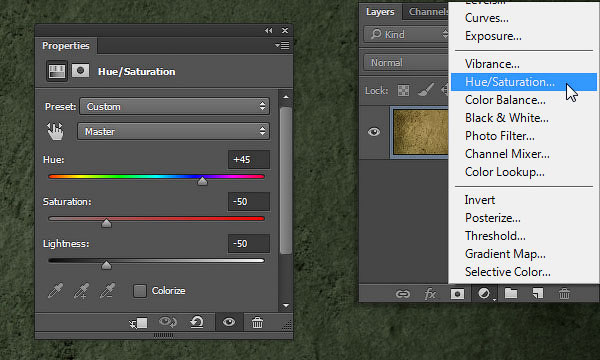Delete the adjustment layer from Properties panel
Viewport: 600px width, 360px height.
pos(257,323)
